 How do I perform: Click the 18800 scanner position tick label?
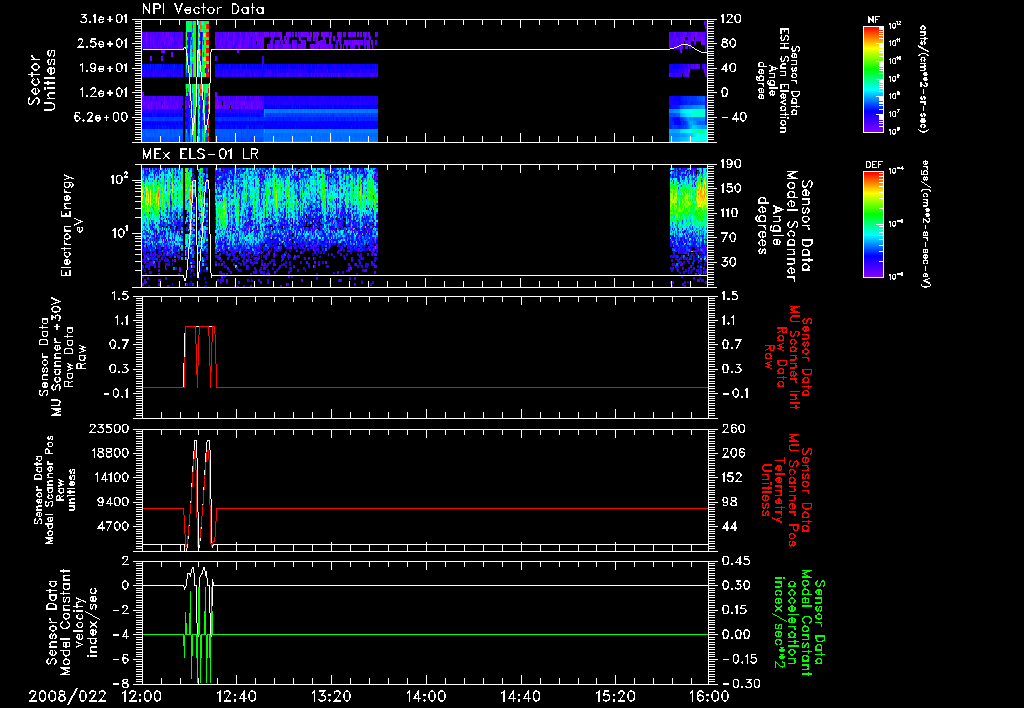point(109,453)
